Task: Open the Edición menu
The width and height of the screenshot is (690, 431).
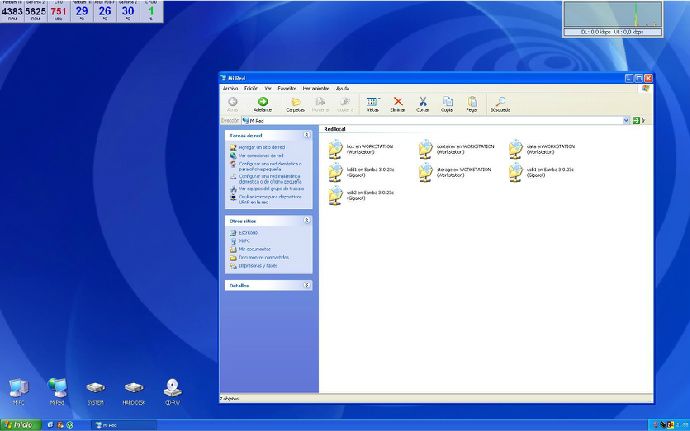Action: [x=251, y=88]
